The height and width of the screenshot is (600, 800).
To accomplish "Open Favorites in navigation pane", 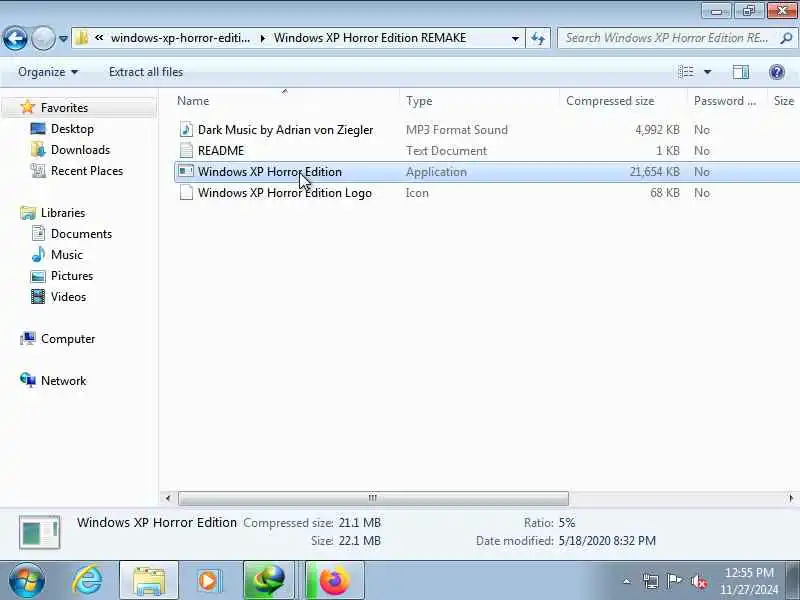I will point(64,108).
